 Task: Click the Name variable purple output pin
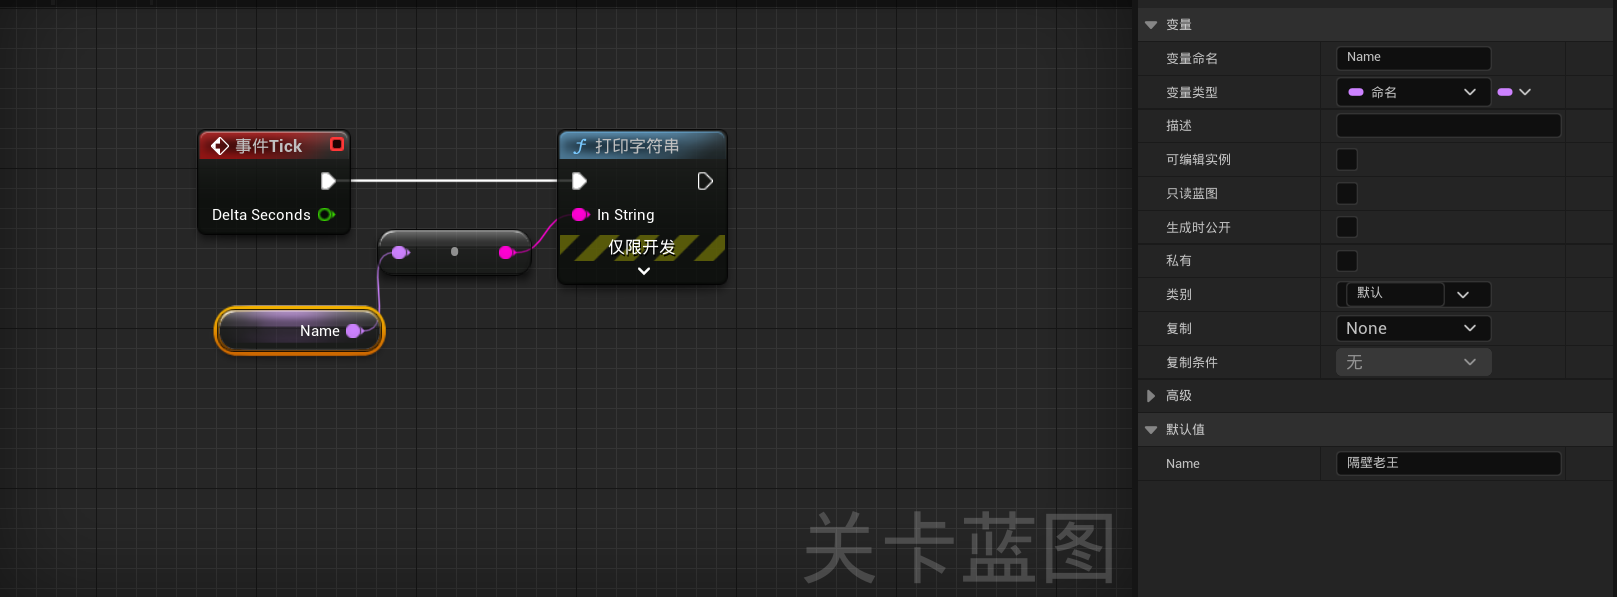point(354,331)
